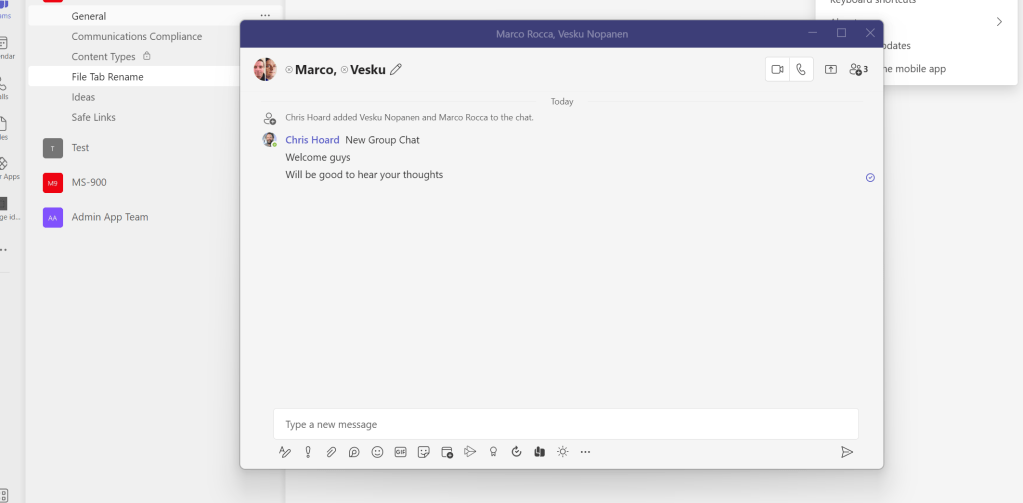The image size is (1023, 503).
Task: Click the Type a new message box
Action: [x=565, y=424]
